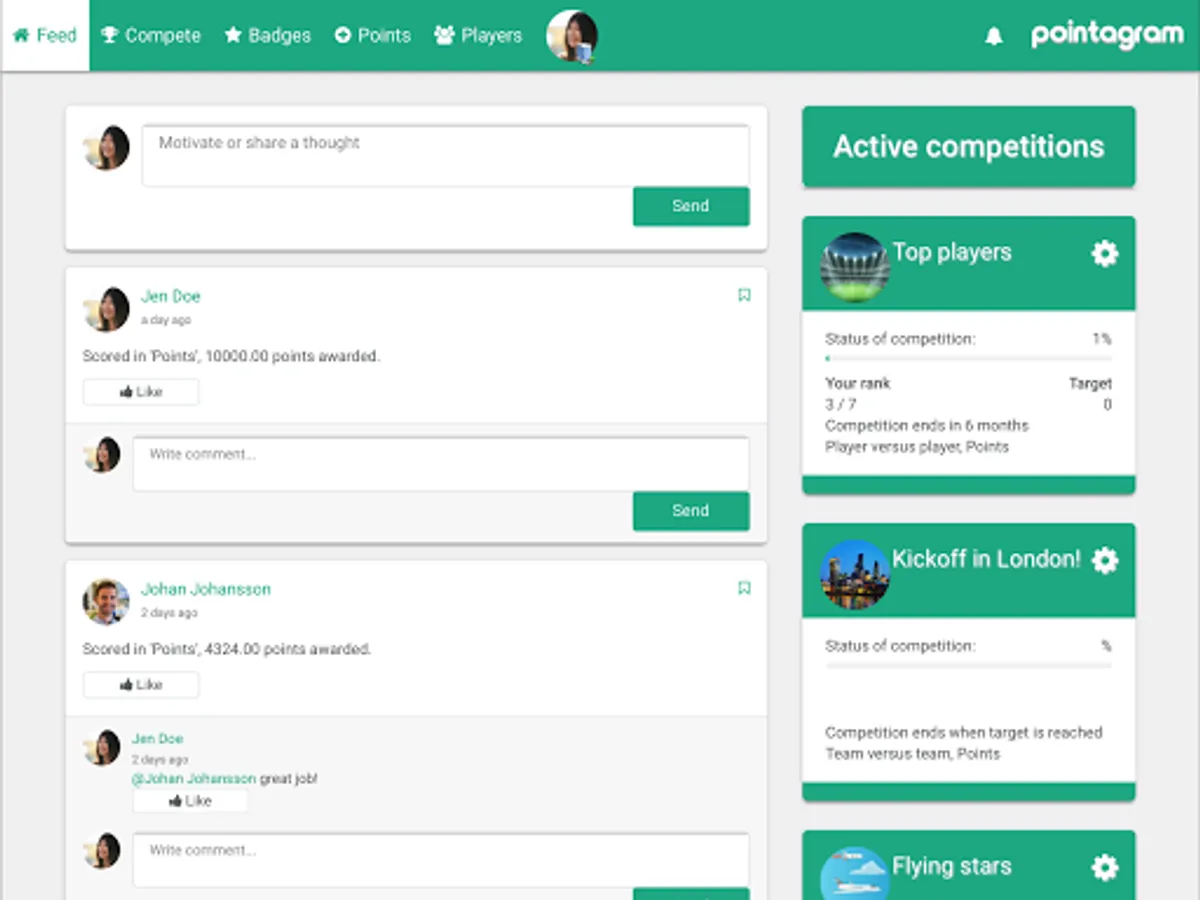Click Jen Doe's avatar on her post
The image size is (1200, 900).
pyautogui.click(x=106, y=310)
